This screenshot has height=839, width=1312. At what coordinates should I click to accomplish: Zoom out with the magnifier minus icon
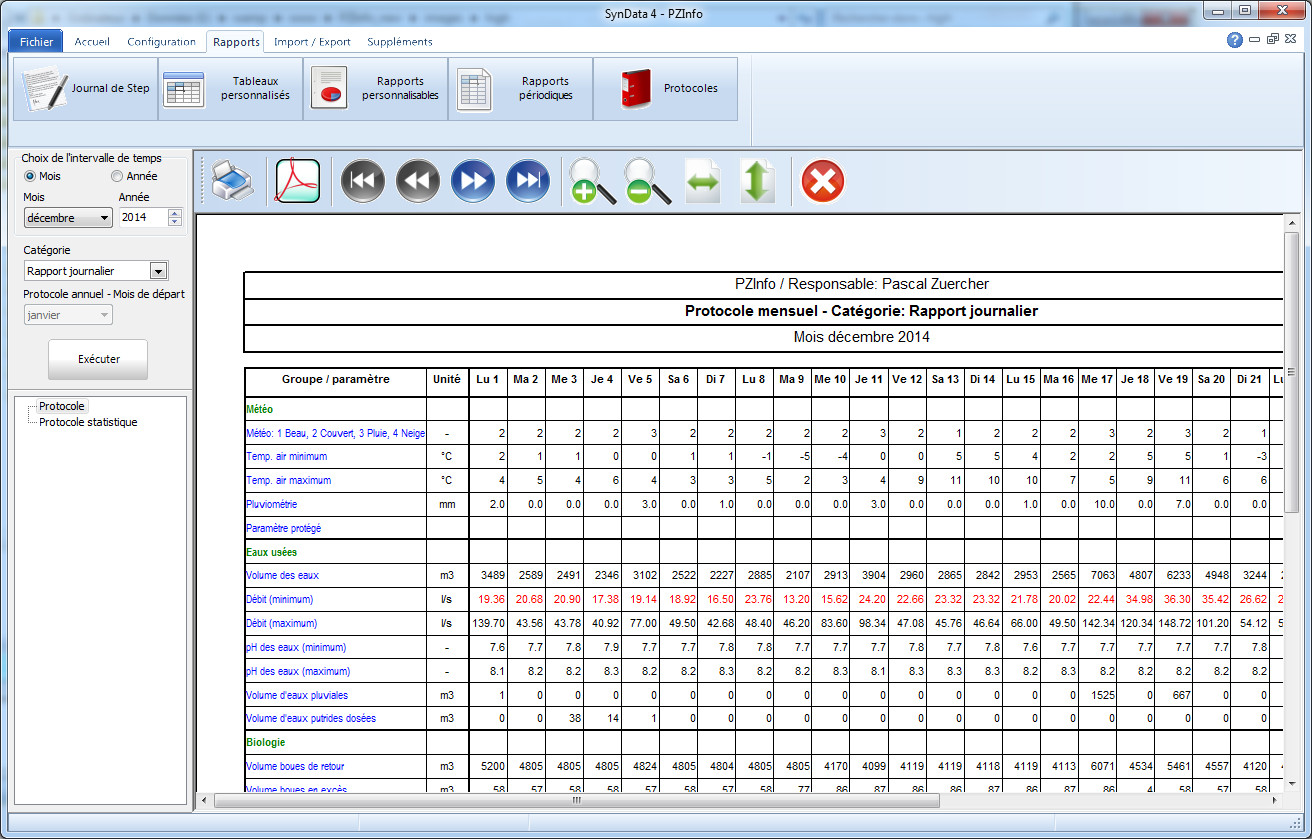pyautogui.click(x=647, y=182)
